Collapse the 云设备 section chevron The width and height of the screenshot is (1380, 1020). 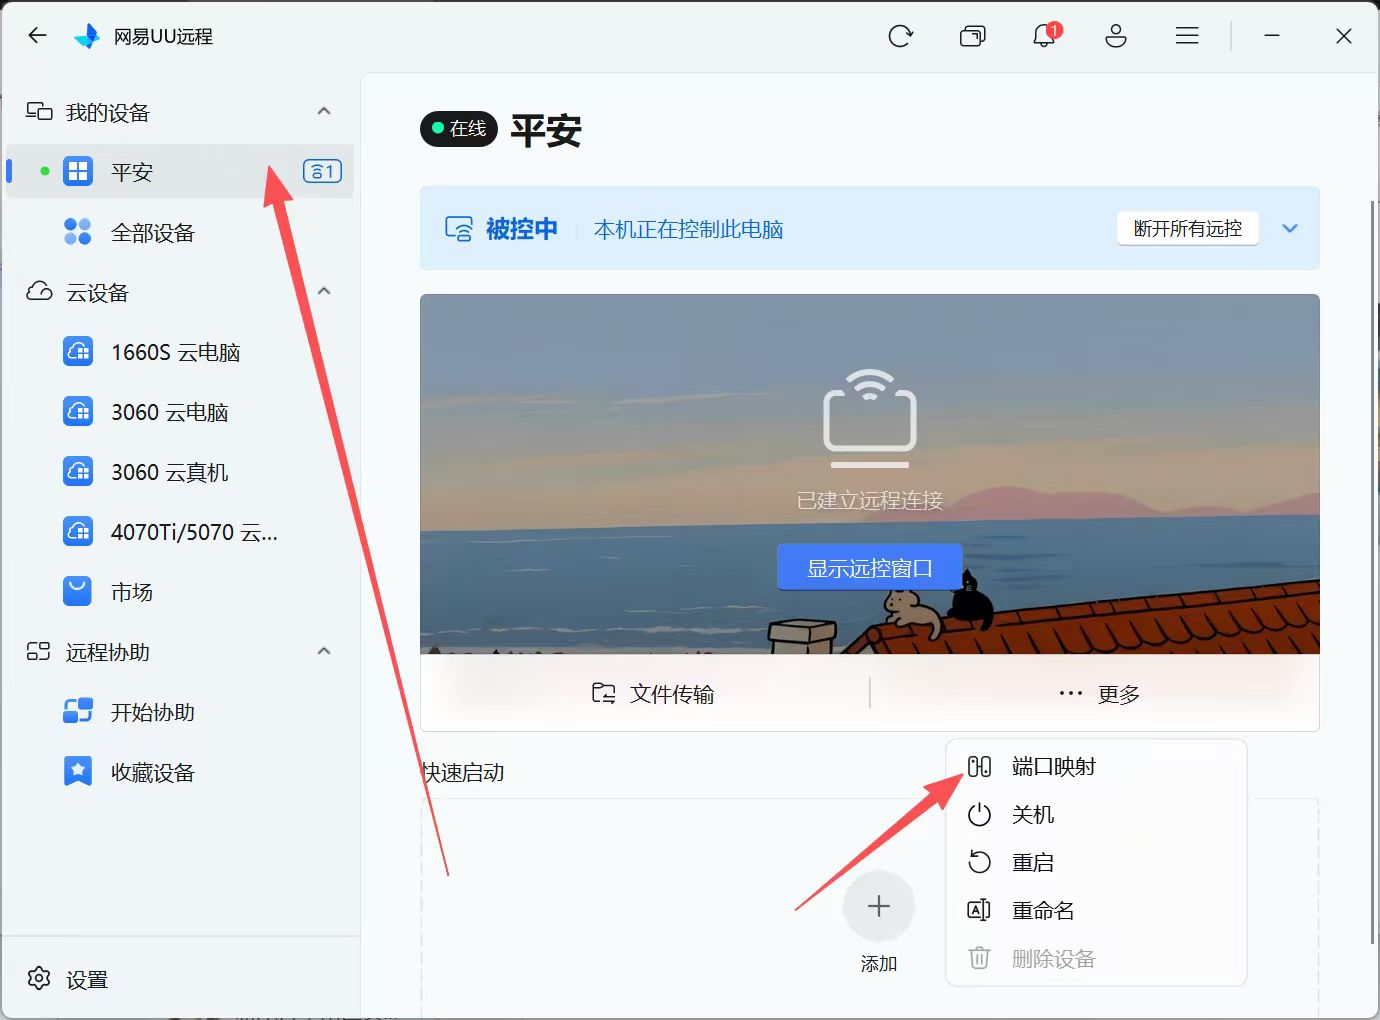(324, 291)
